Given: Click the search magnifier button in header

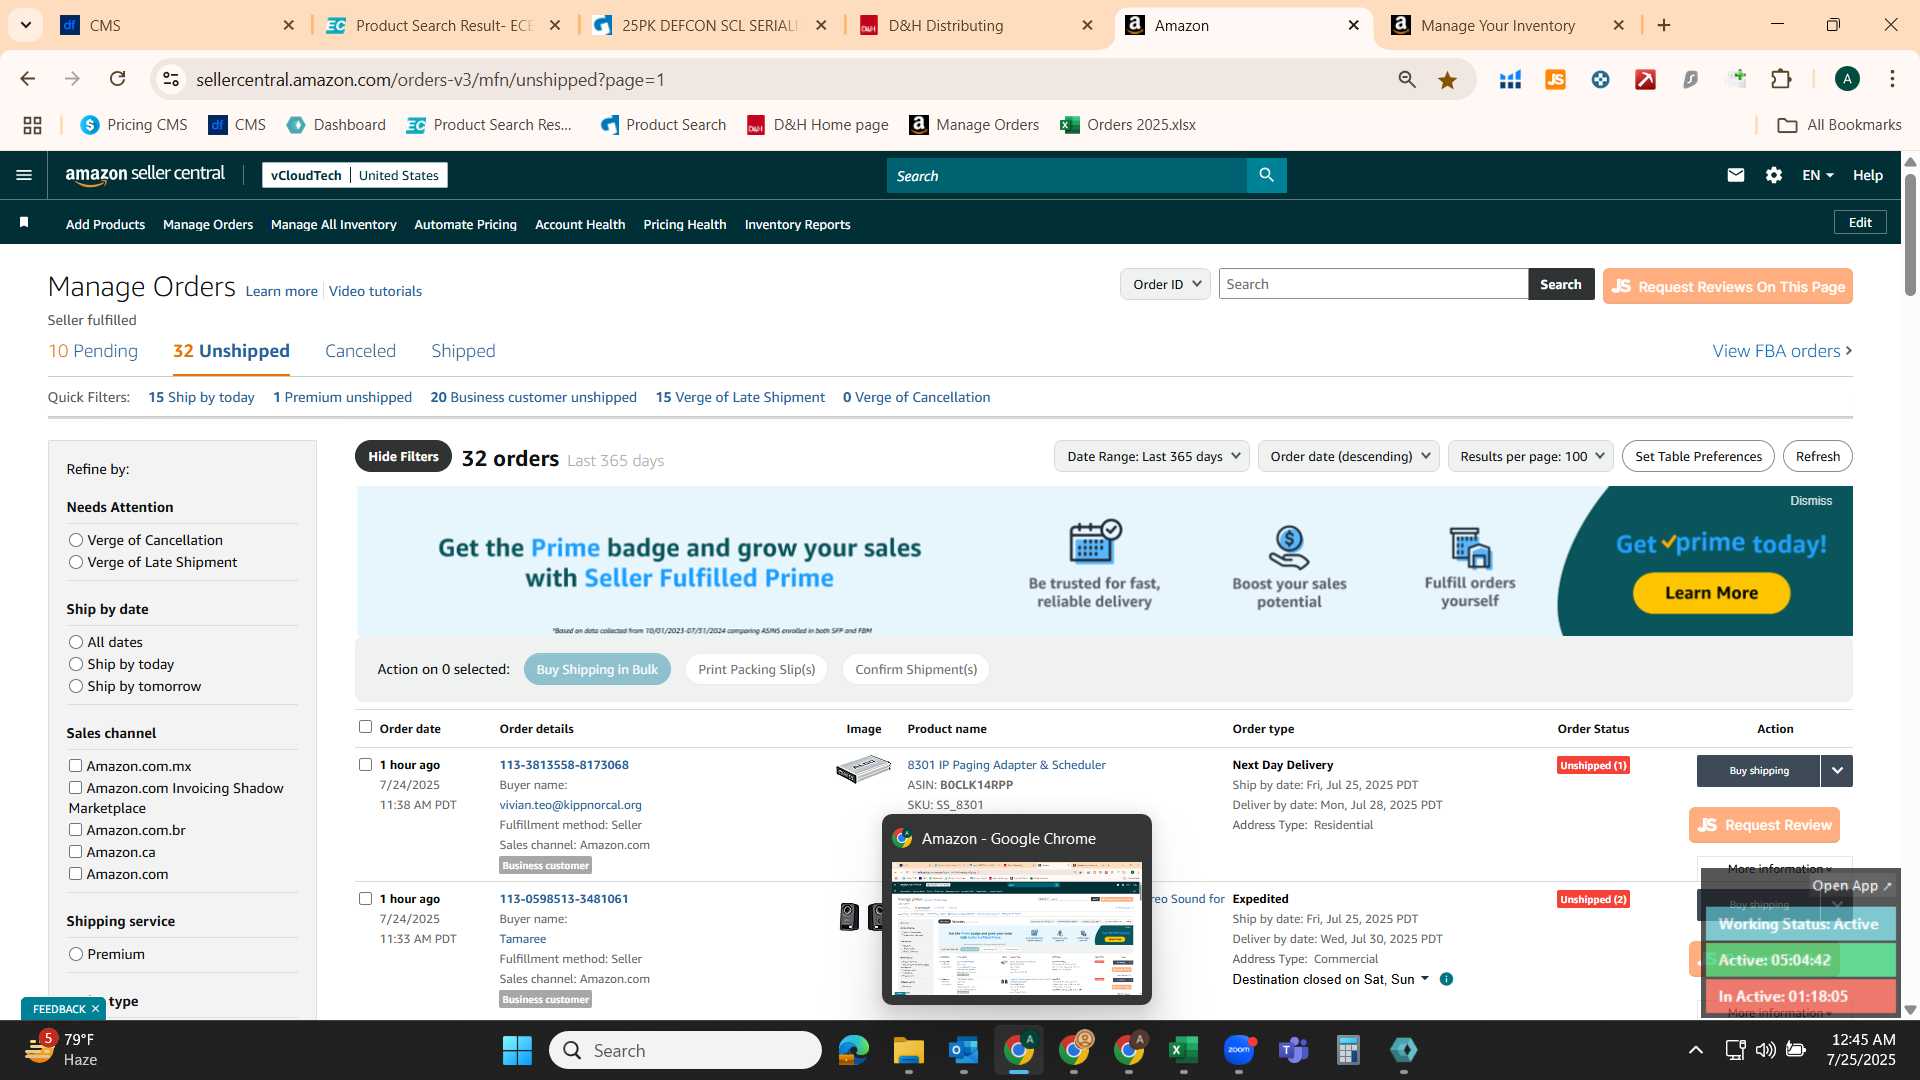Looking at the screenshot, I should click(x=1266, y=175).
